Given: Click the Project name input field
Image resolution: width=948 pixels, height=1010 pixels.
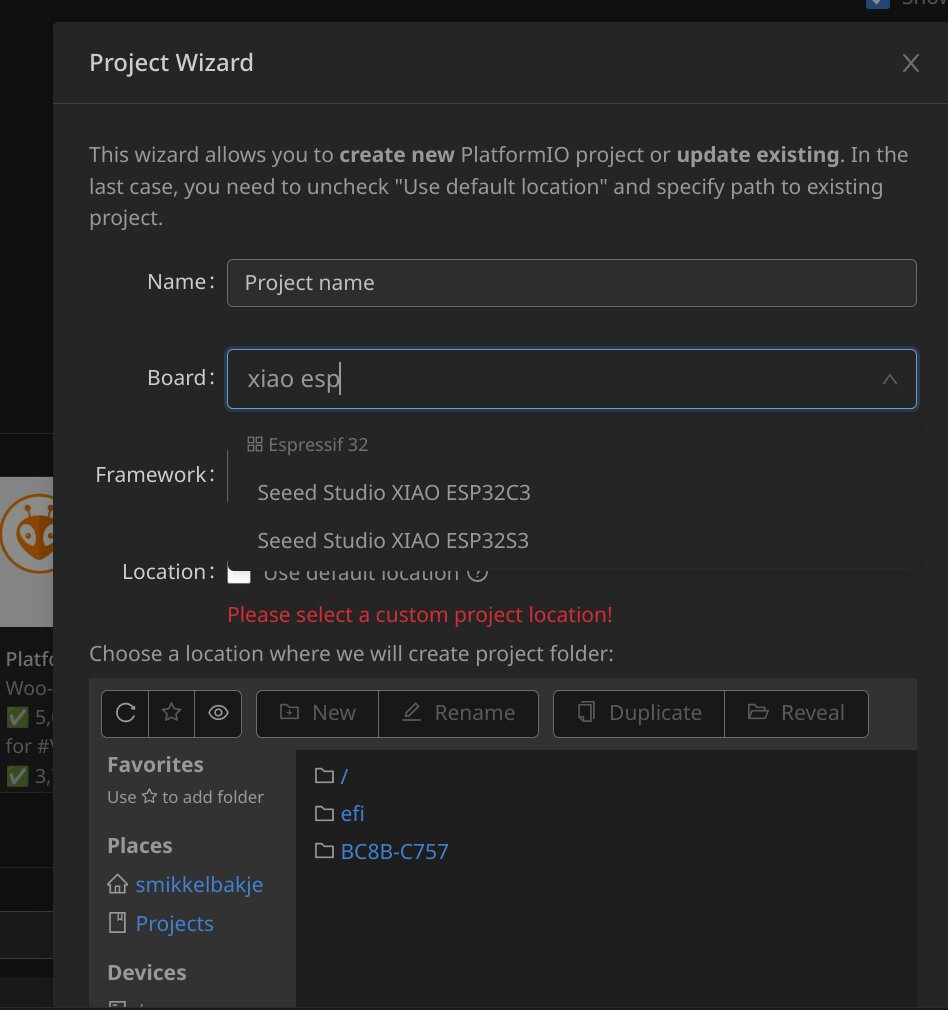Looking at the screenshot, I should coord(571,283).
